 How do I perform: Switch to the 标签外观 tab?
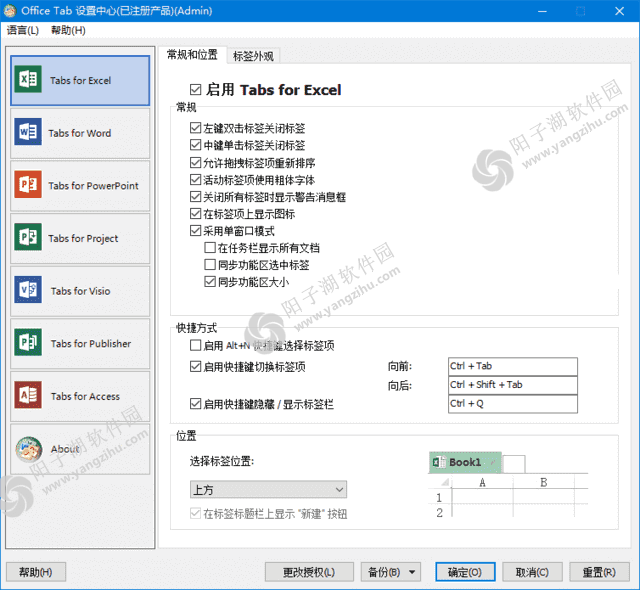click(x=253, y=56)
